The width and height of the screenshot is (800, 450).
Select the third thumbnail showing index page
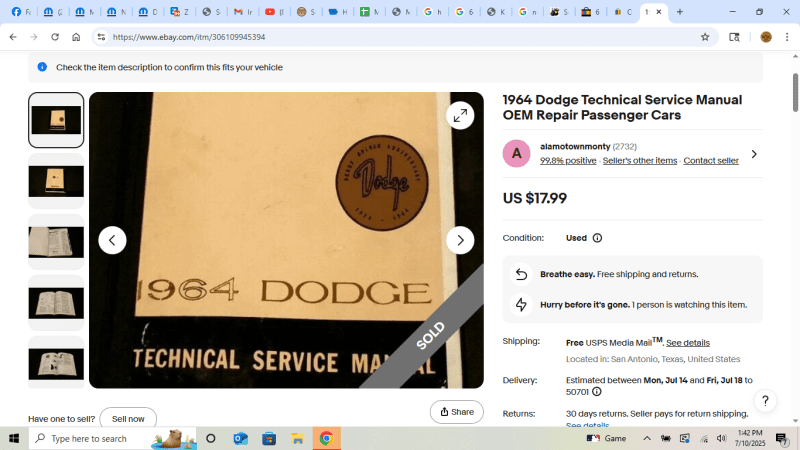pos(56,242)
